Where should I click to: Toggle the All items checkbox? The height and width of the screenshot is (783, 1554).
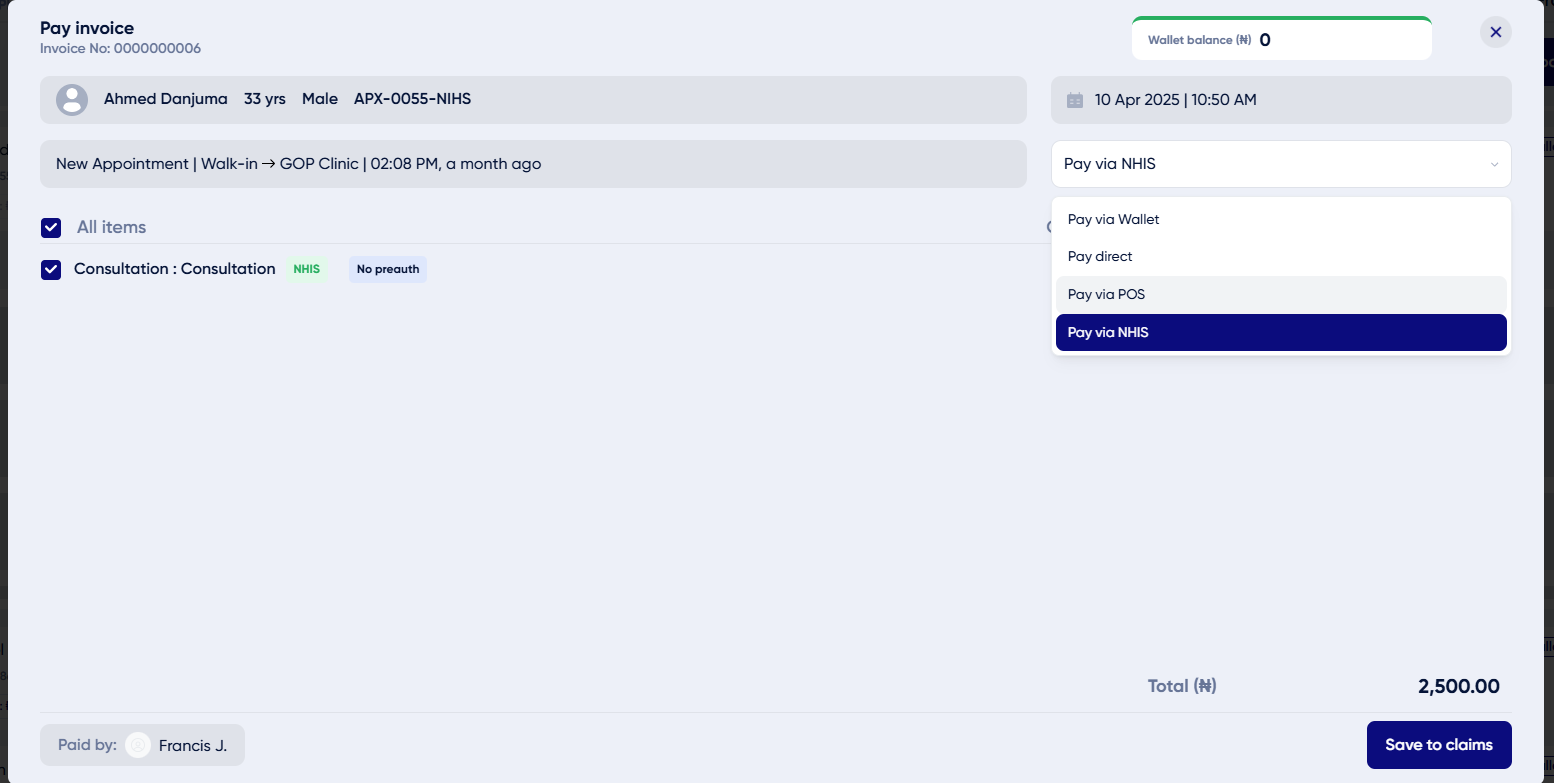(x=51, y=228)
